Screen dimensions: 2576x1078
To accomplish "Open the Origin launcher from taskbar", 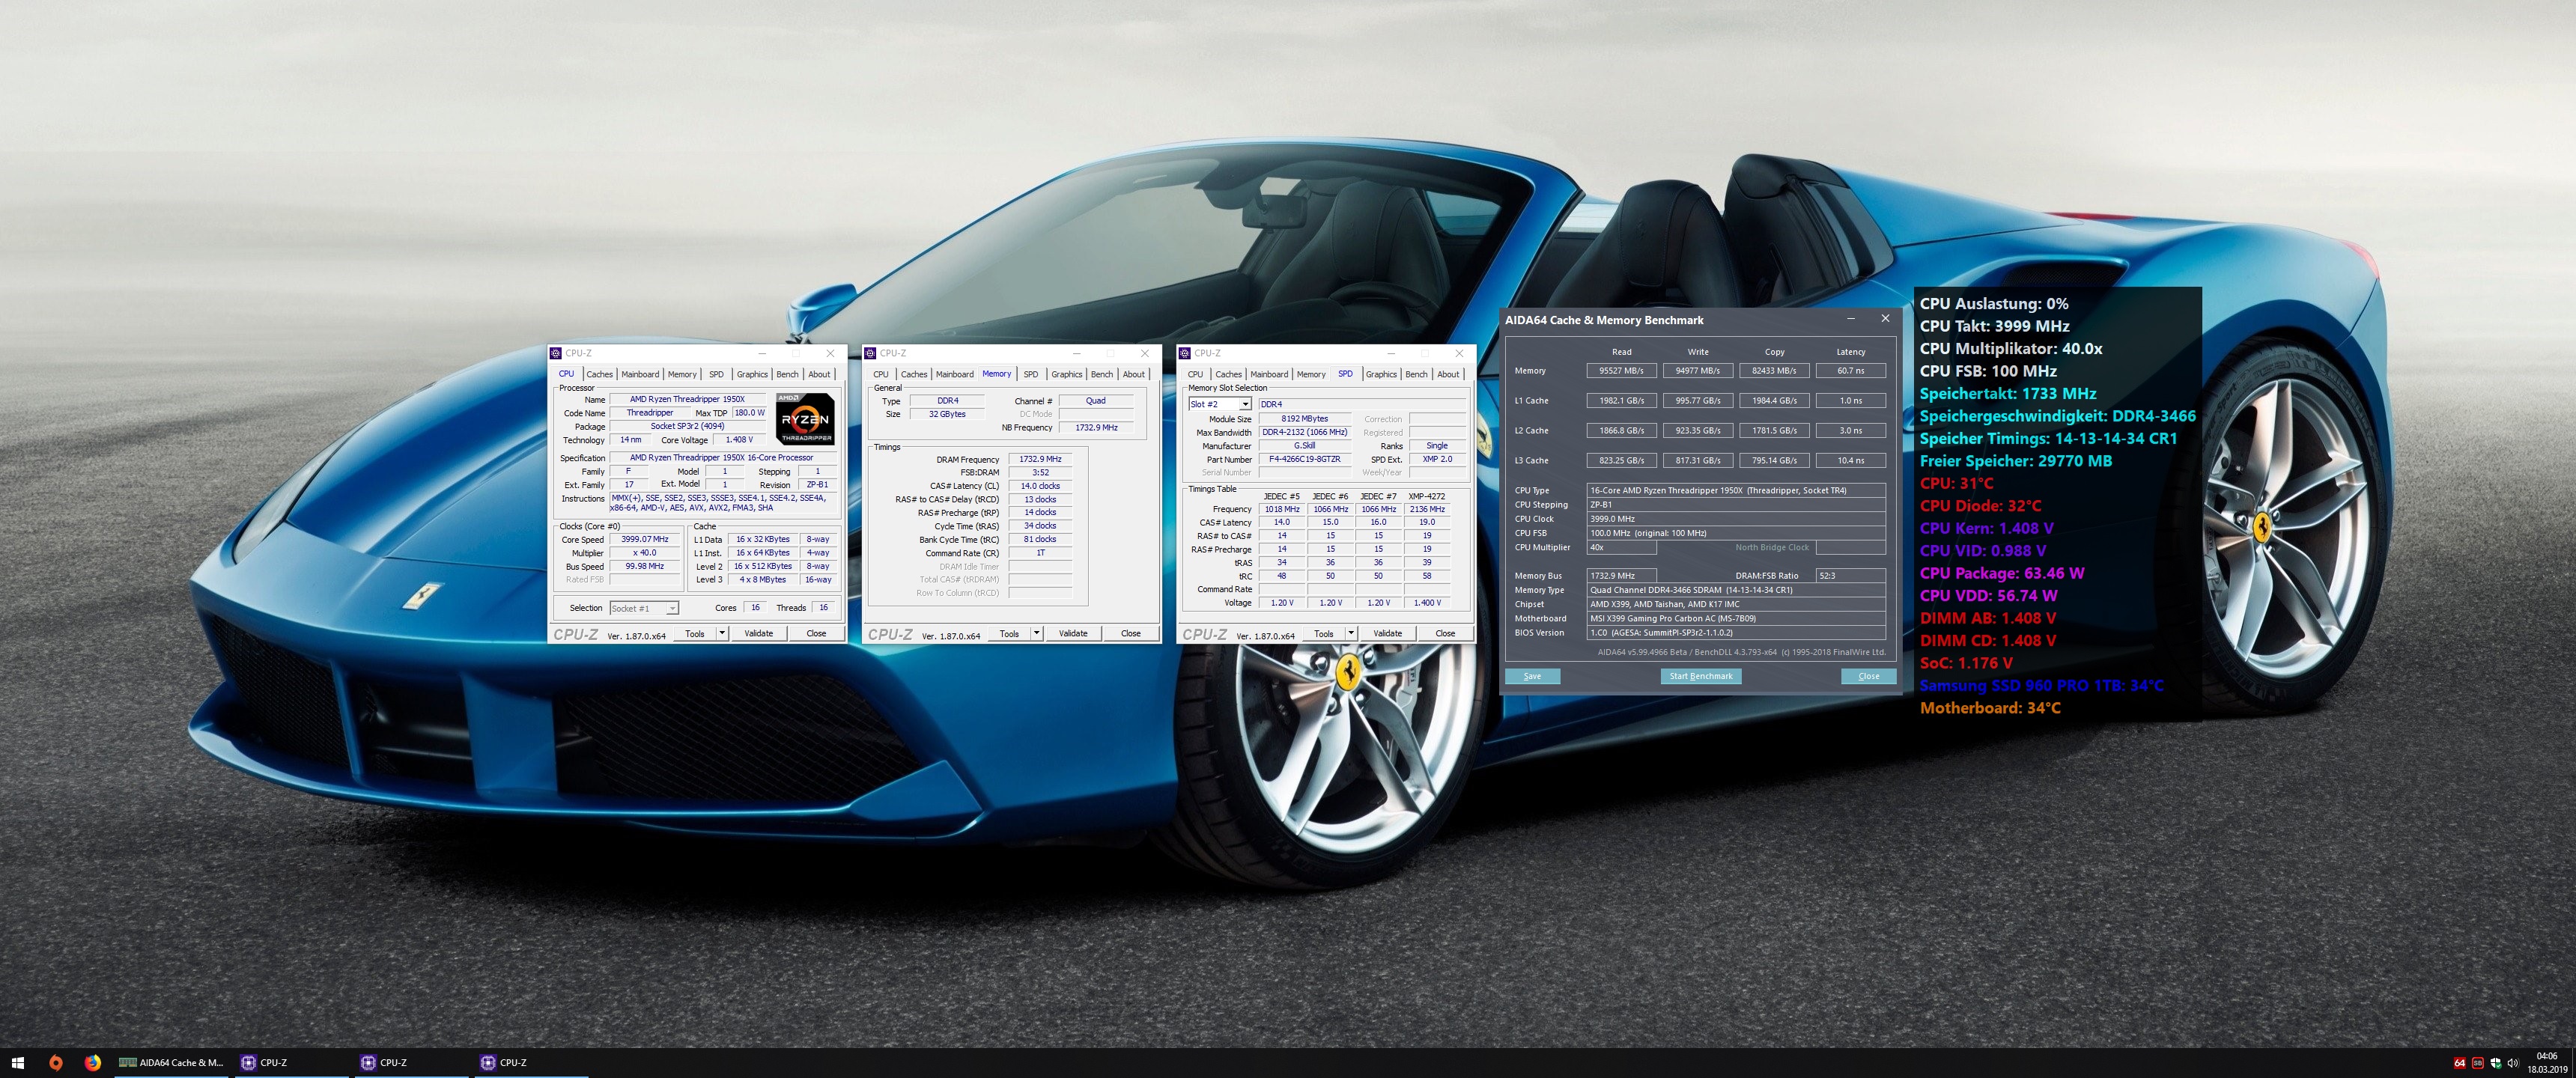I will point(56,1063).
